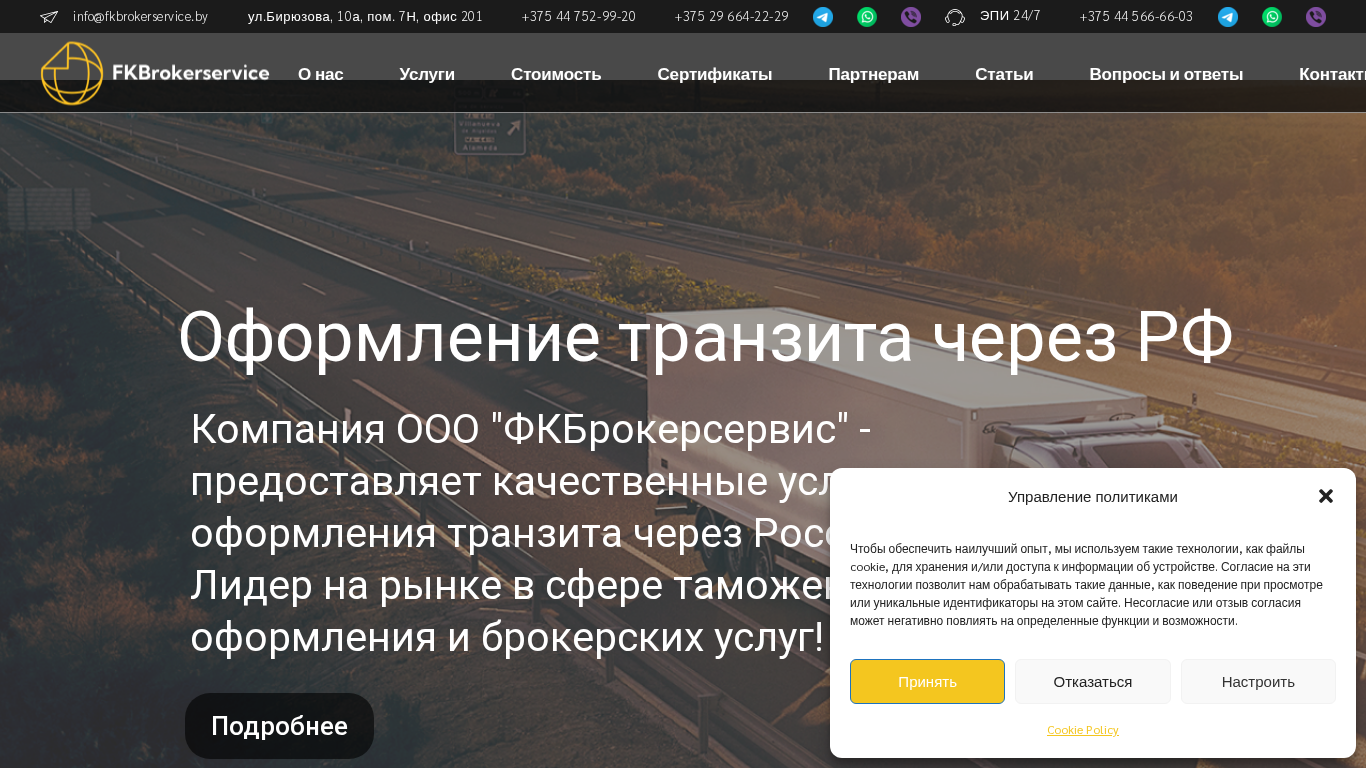The image size is (1366, 768).
Task: Open Viber icon beside +375 44 566-66-03
Action: tap(1316, 17)
